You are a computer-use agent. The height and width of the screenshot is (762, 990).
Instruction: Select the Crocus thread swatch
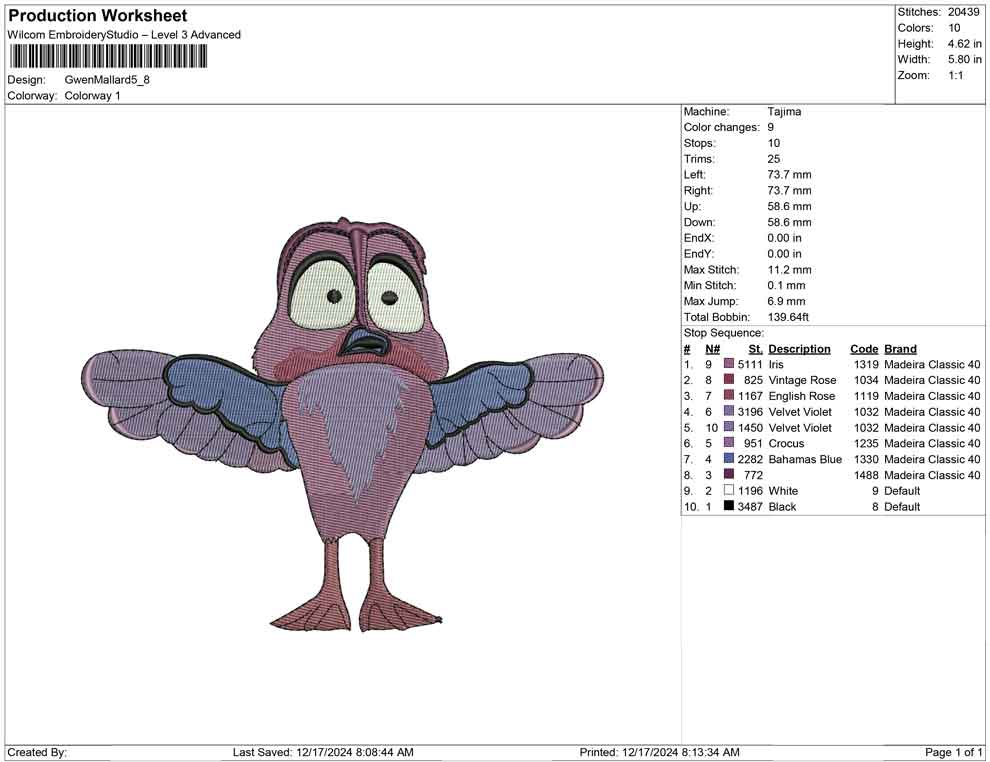click(729, 443)
